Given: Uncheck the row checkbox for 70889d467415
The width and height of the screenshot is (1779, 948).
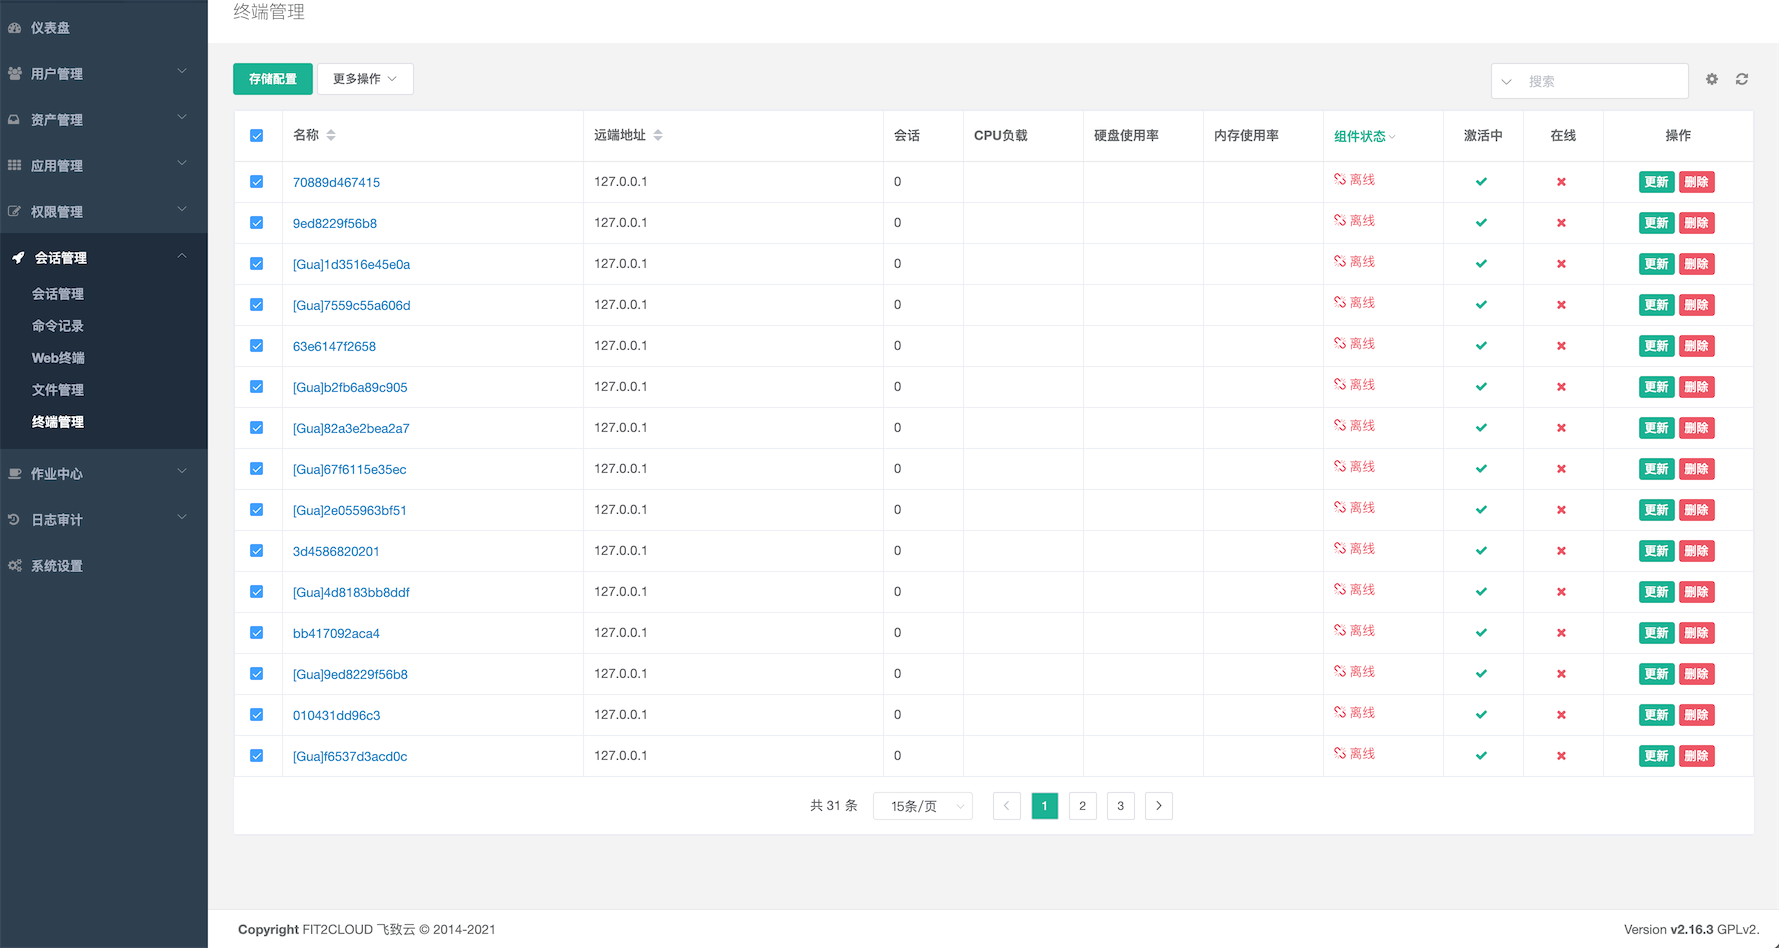Looking at the screenshot, I should (257, 181).
